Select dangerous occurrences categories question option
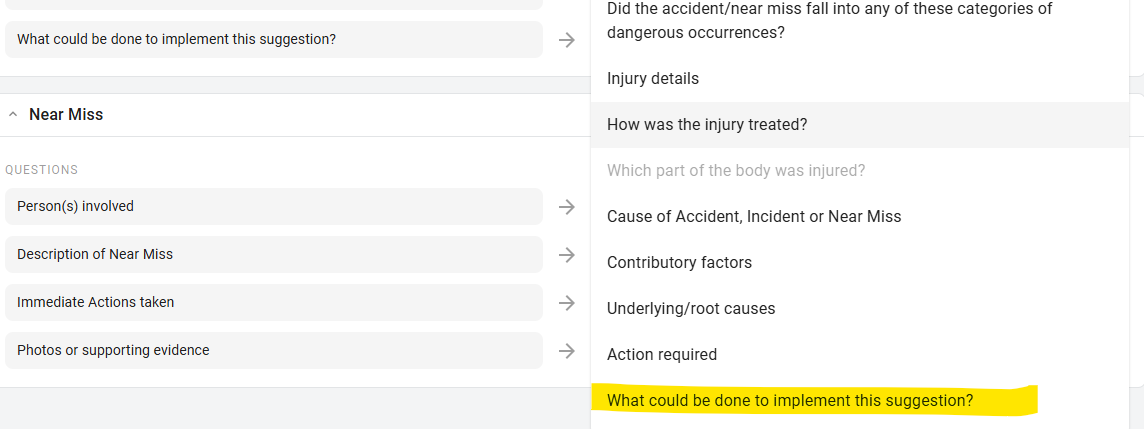The image size is (1144, 429). click(829, 21)
